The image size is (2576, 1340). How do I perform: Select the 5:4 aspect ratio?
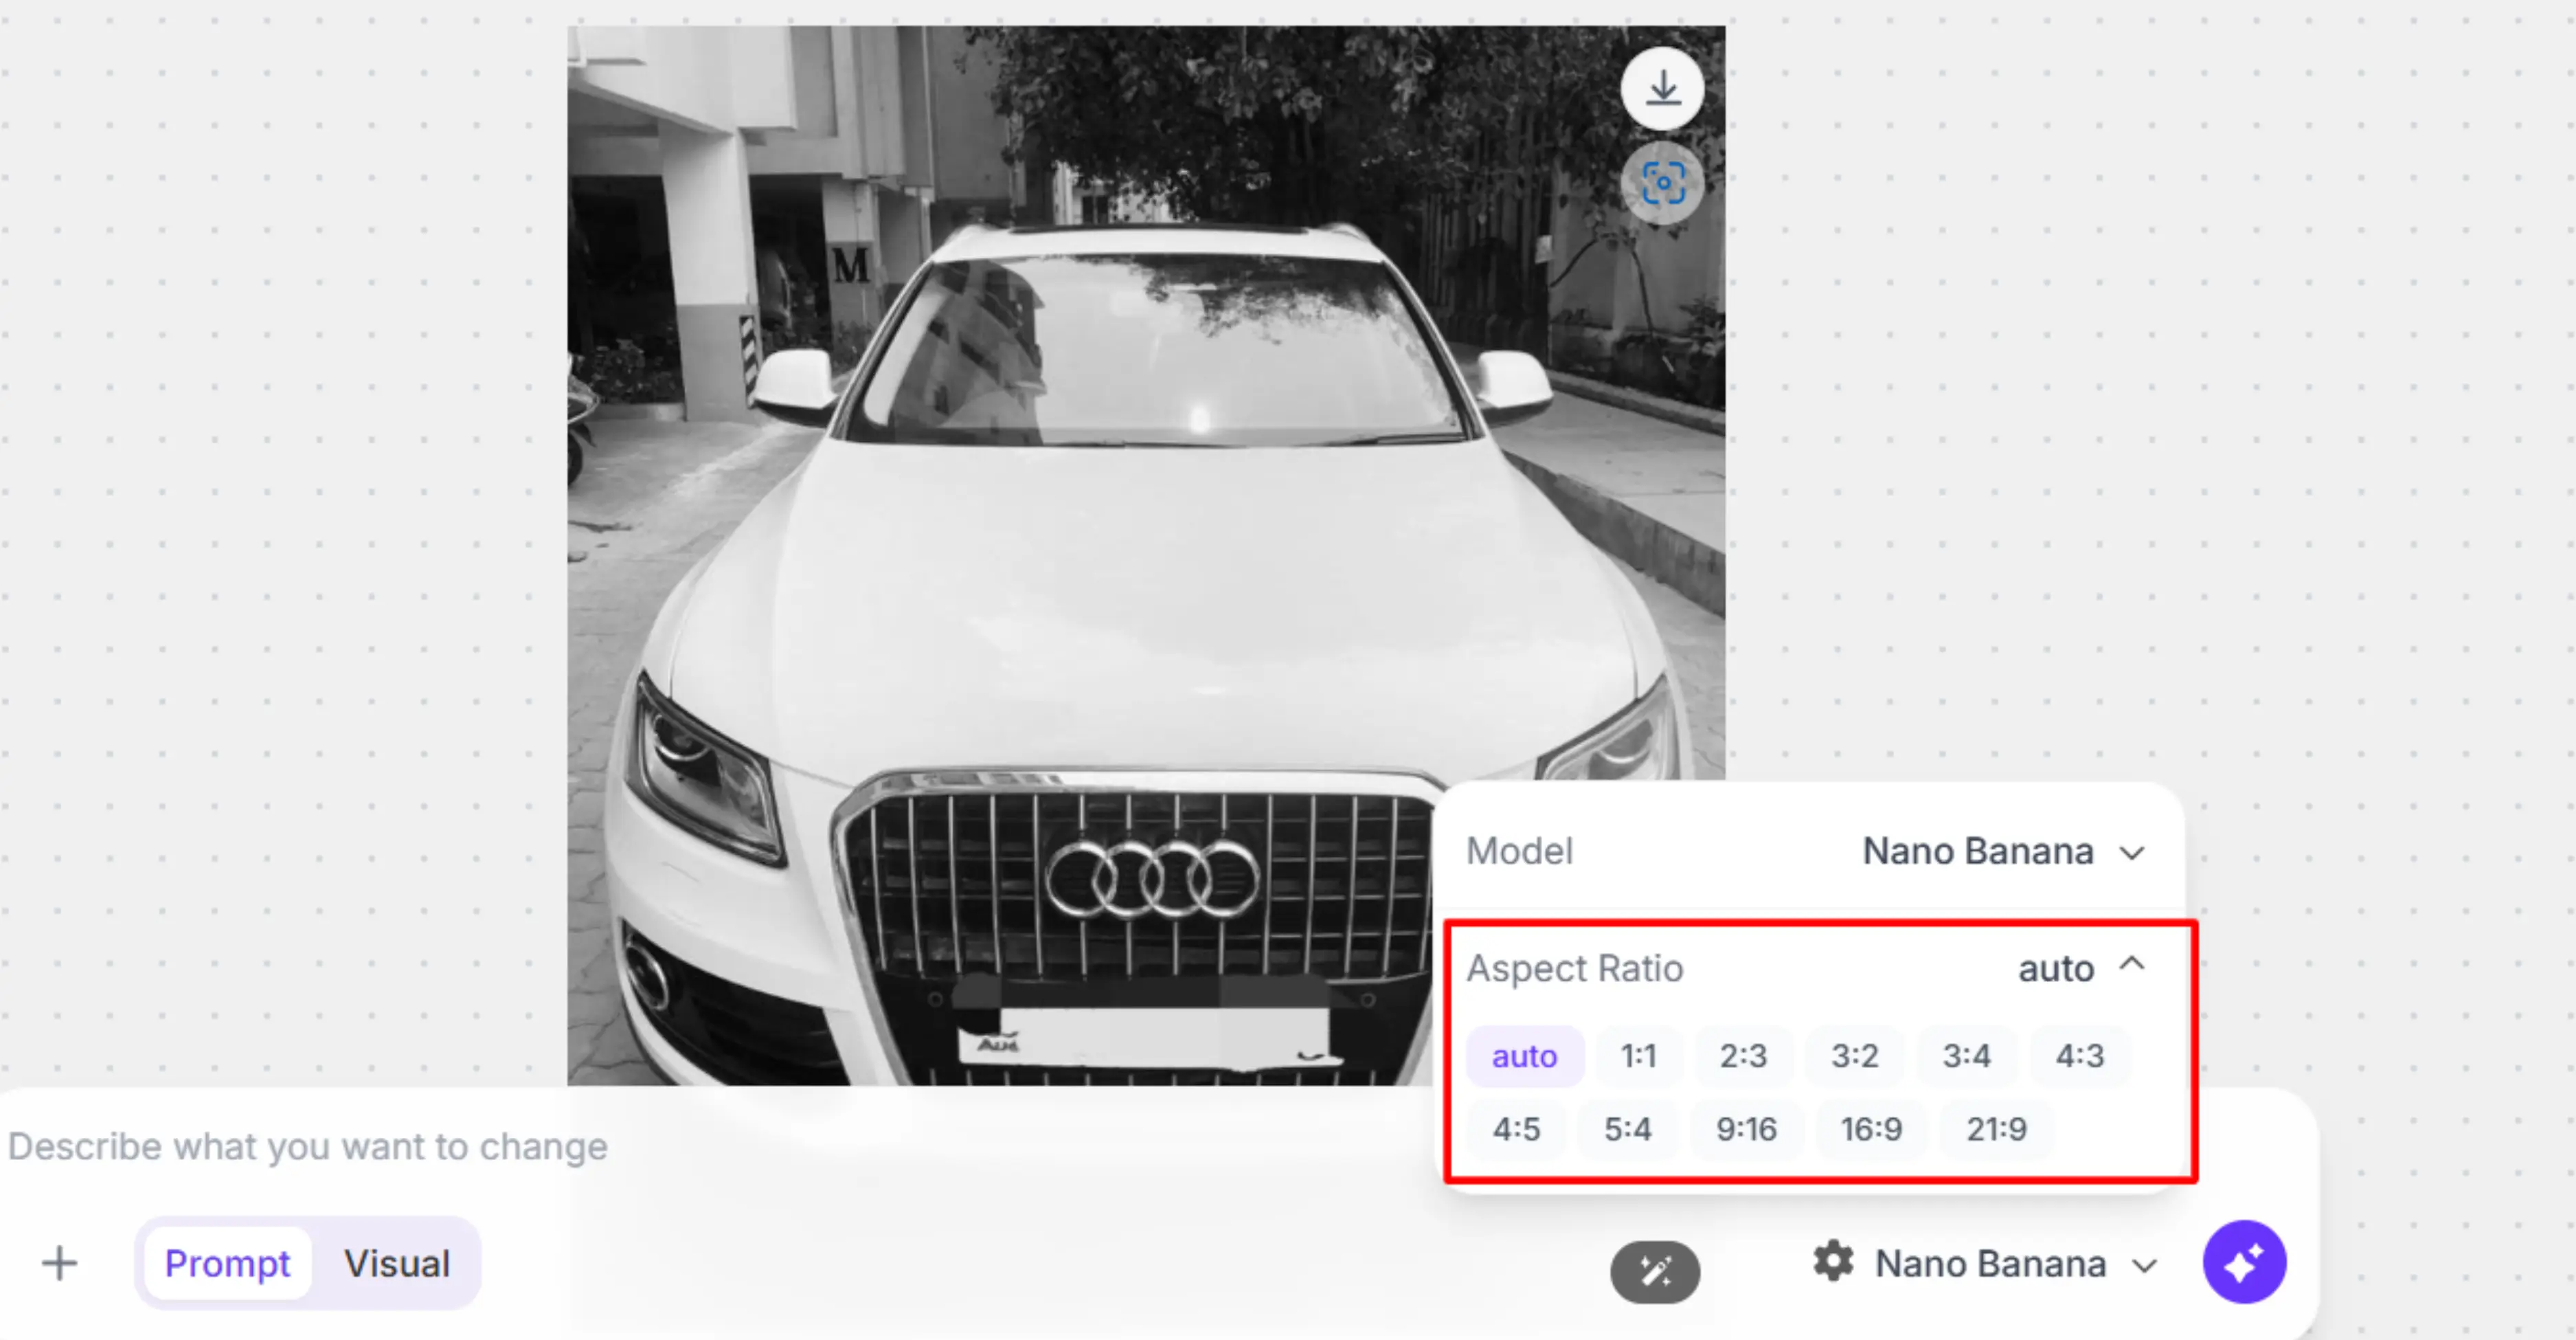[1628, 1130]
